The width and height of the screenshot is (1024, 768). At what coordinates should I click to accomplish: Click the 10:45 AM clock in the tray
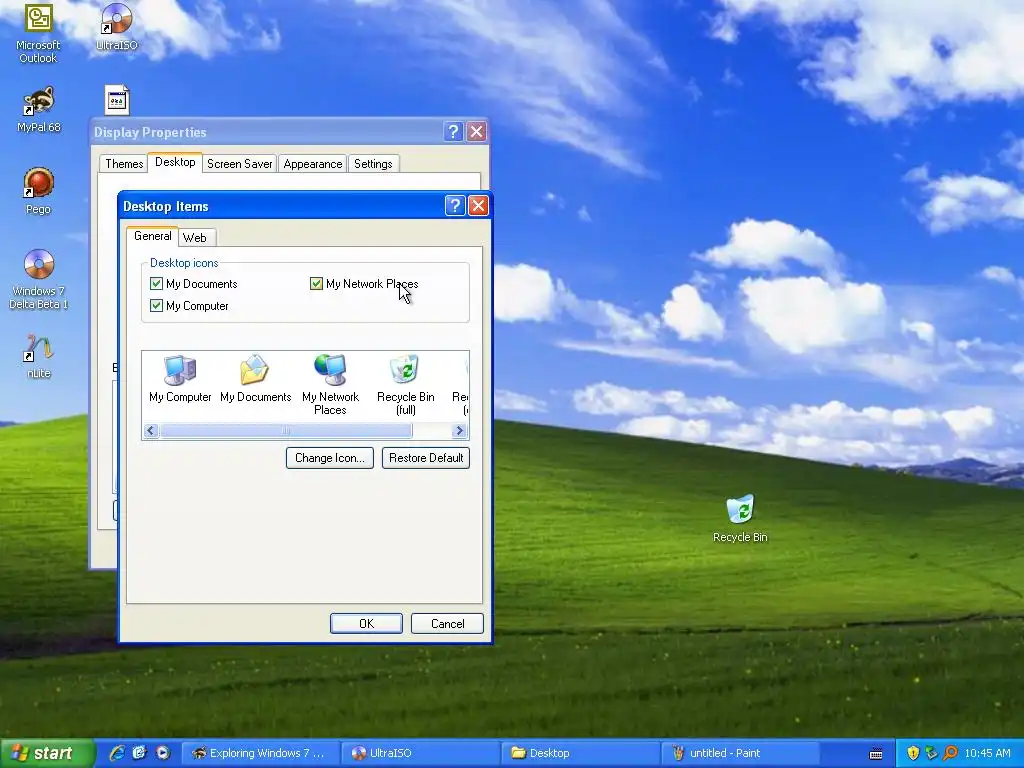(987, 753)
